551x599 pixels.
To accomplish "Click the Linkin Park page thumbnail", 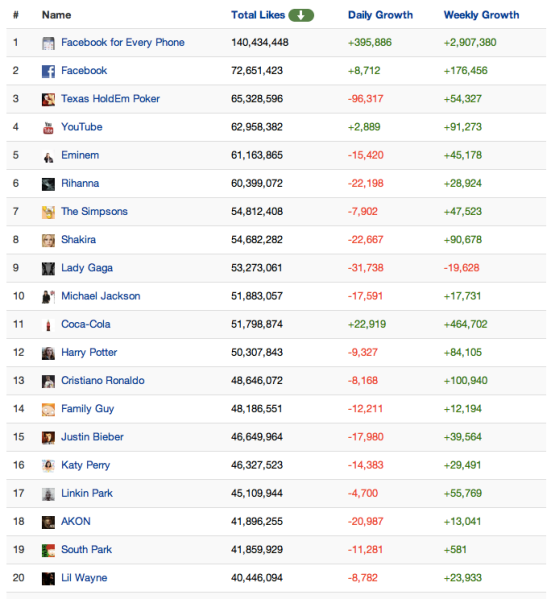I will (x=48, y=494).
